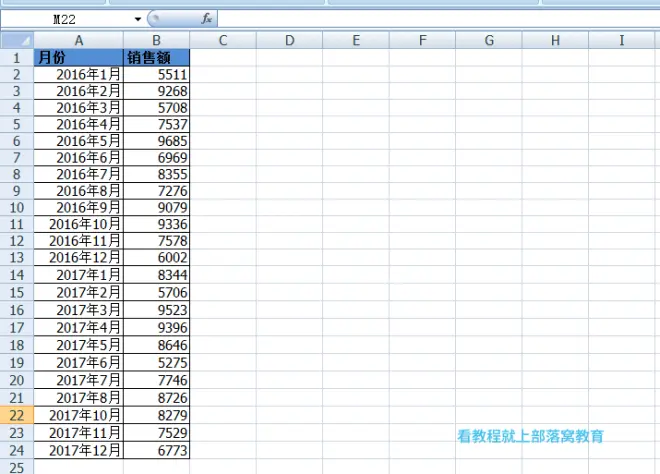Select column I header
This screenshot has height=474, width=660.
(x=622, y=40)
